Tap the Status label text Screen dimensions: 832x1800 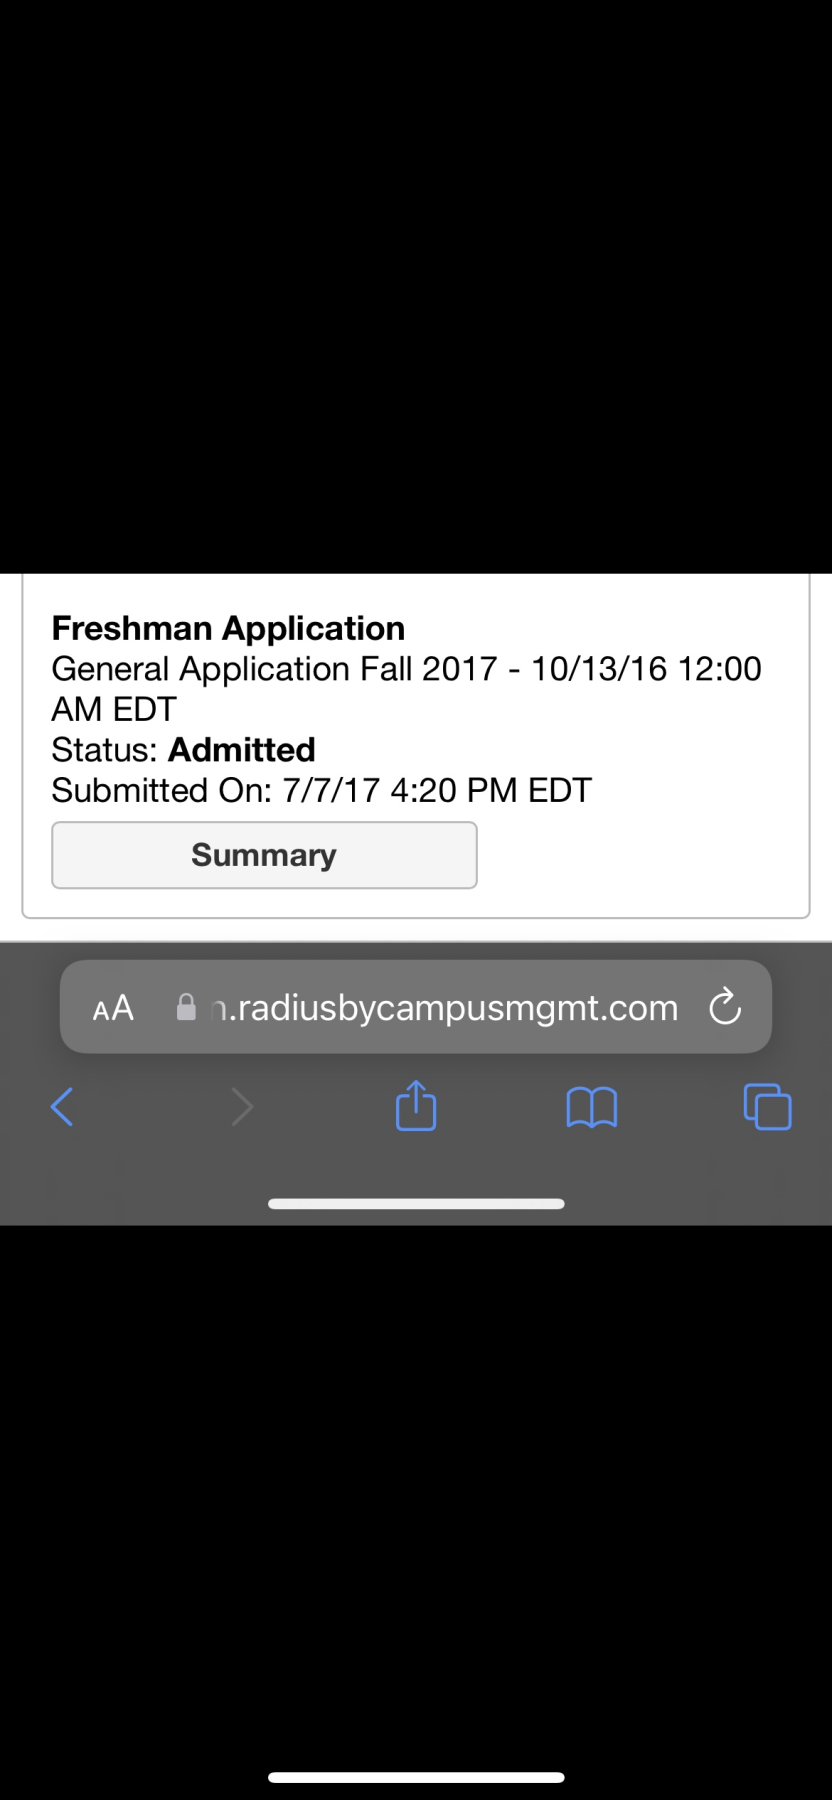coord(105,750)
